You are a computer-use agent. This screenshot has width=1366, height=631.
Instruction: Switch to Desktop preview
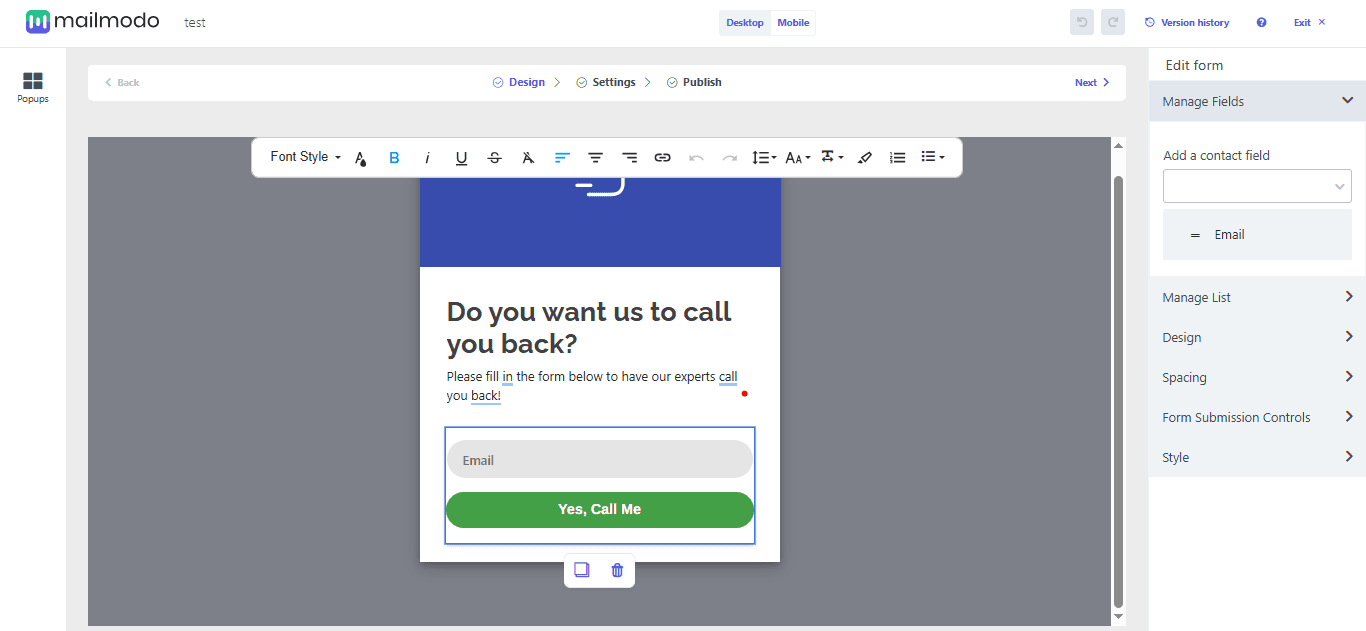click(744, 23)
